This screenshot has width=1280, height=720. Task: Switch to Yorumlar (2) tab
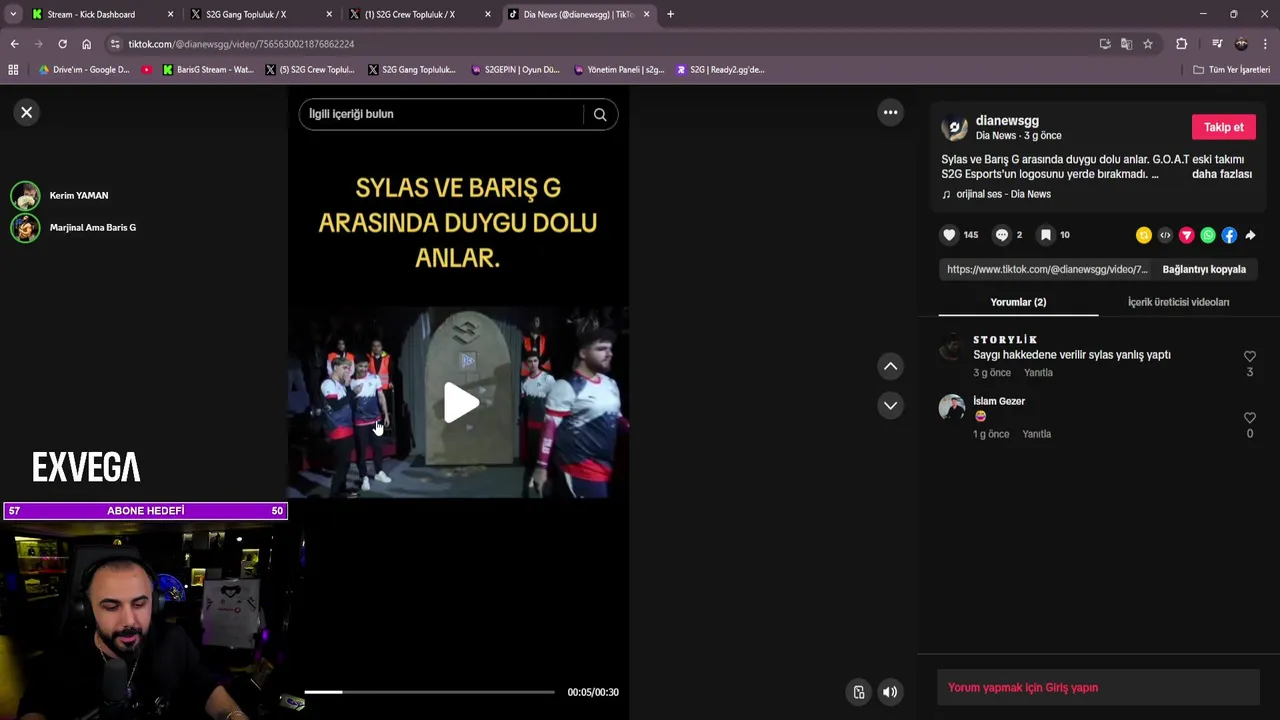coord(1018,302)
